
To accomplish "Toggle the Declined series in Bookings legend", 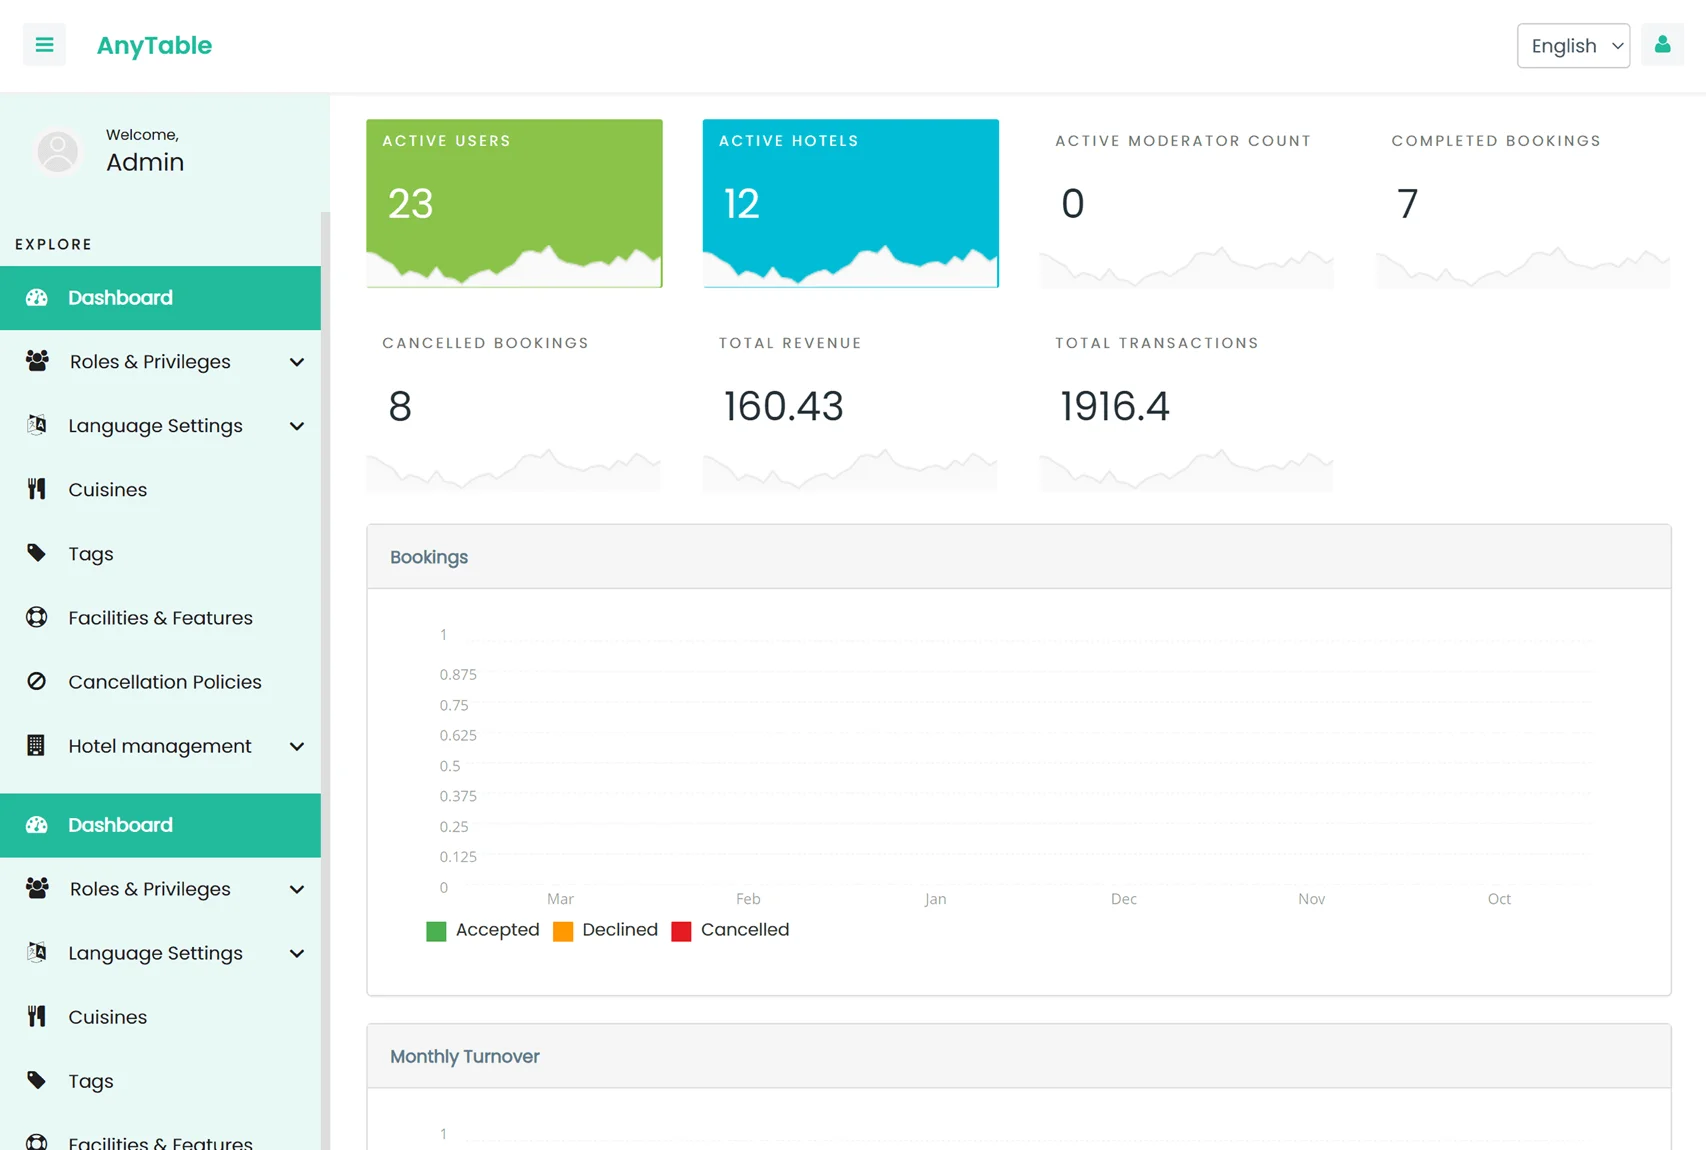I will coord(606,930).
